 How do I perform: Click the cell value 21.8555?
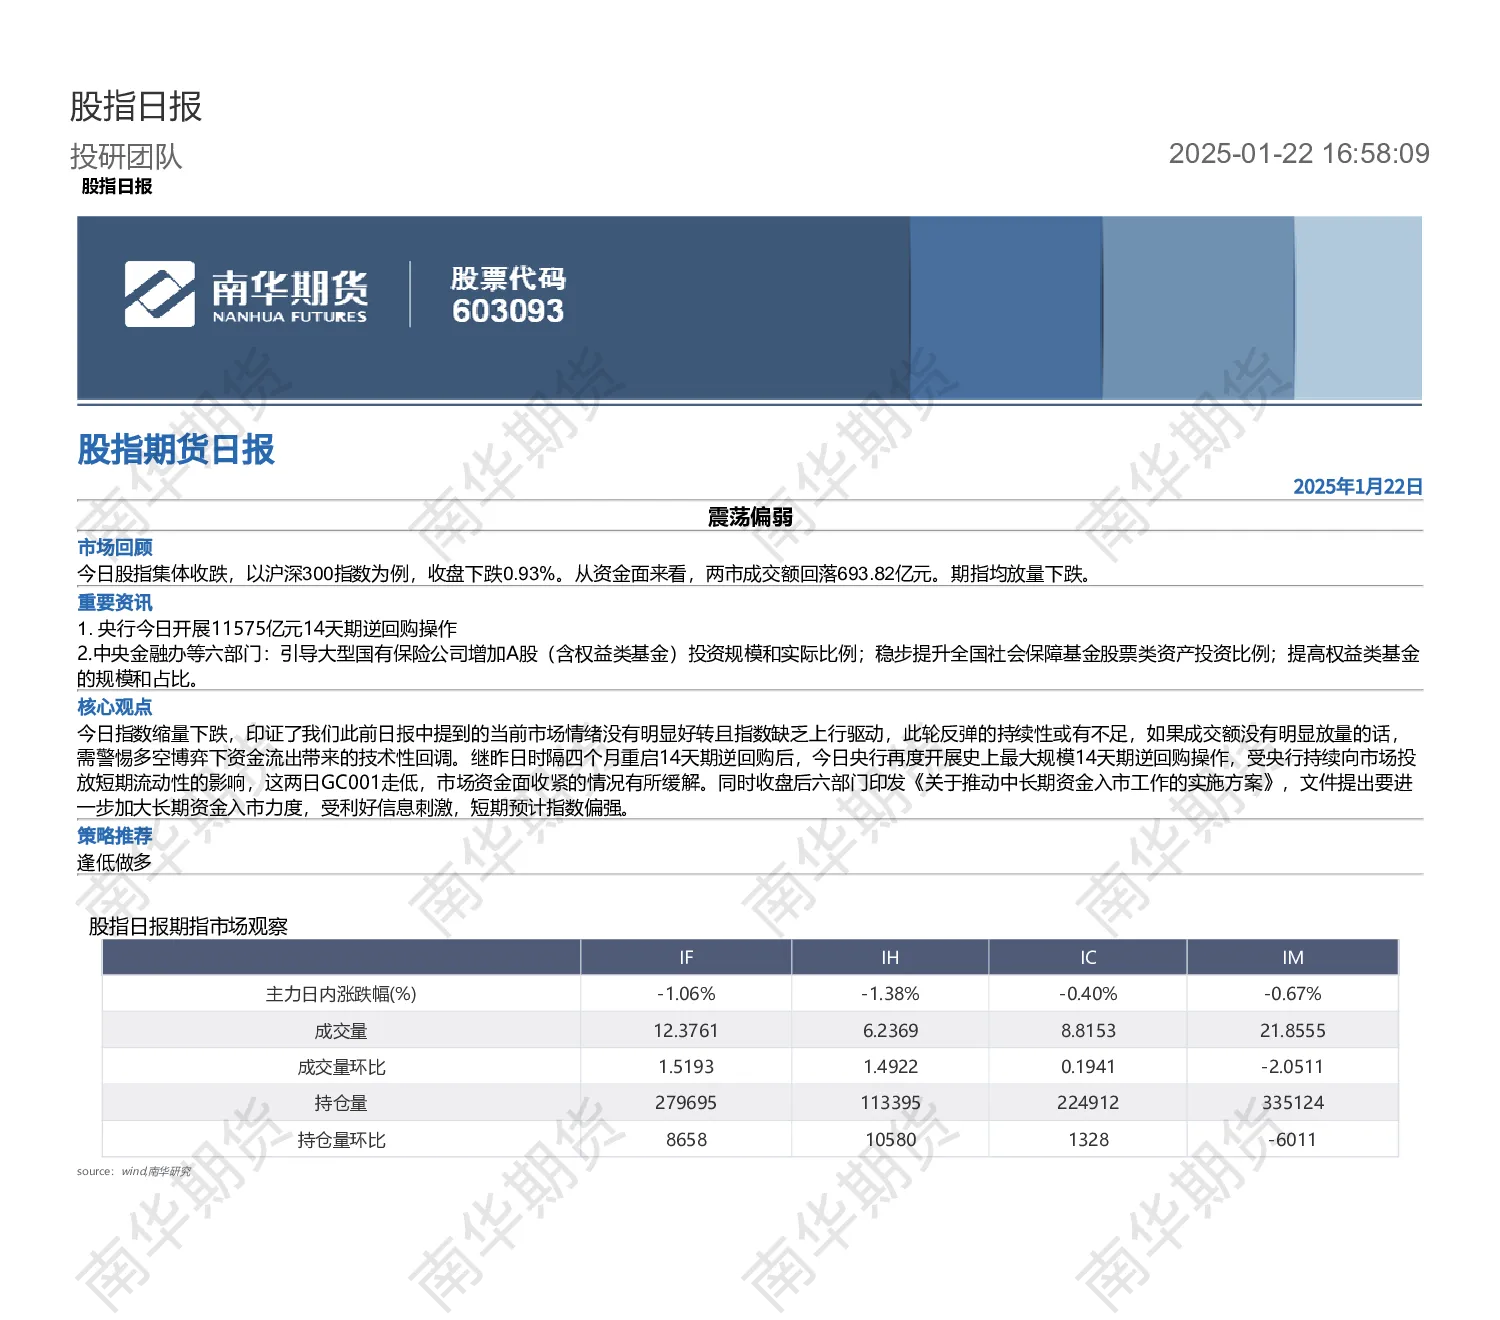click(1293, 1031)
